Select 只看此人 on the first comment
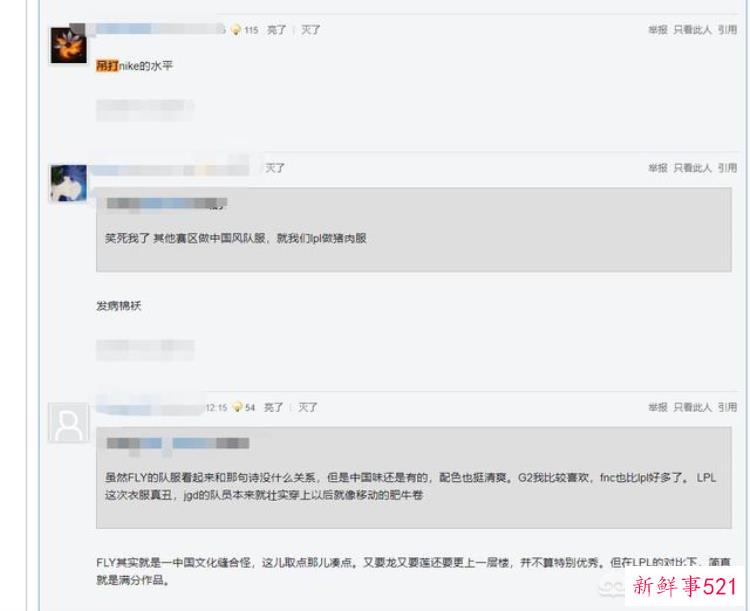750x611 pixels. tap(693, 30)
